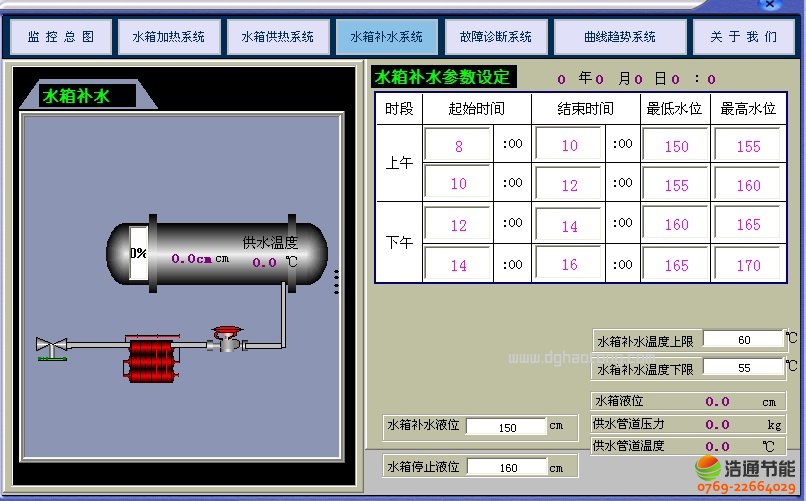Click the highest water level field showing 170

coord(748,265)
